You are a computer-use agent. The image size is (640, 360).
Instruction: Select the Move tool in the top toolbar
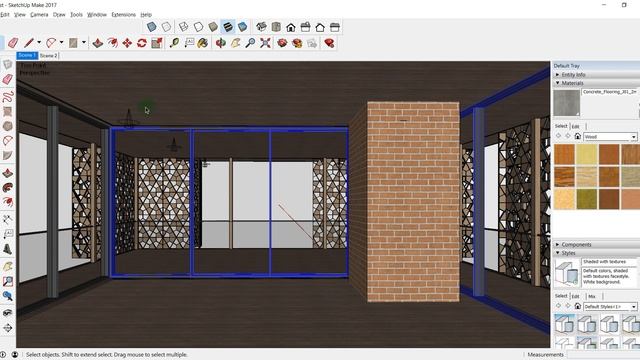(127, 42)
